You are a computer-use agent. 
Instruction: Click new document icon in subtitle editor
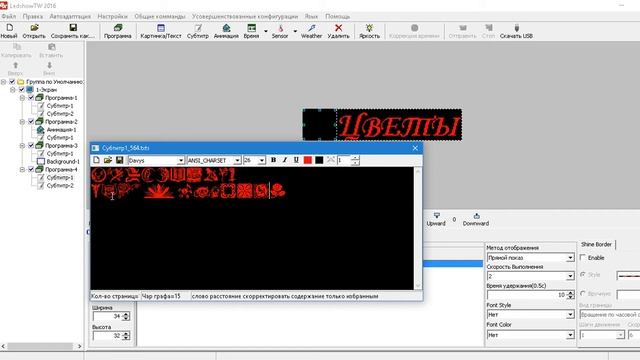[96, 160]
